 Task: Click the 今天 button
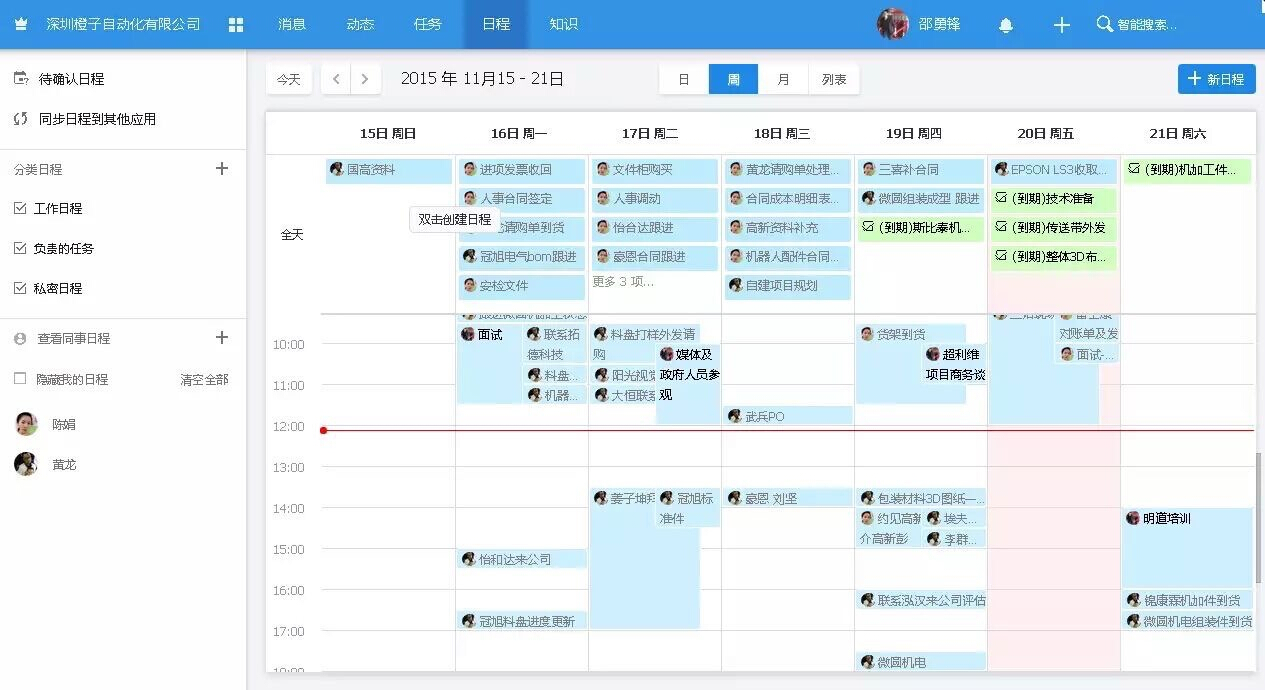pyautogui.click(x=289, y=79)
